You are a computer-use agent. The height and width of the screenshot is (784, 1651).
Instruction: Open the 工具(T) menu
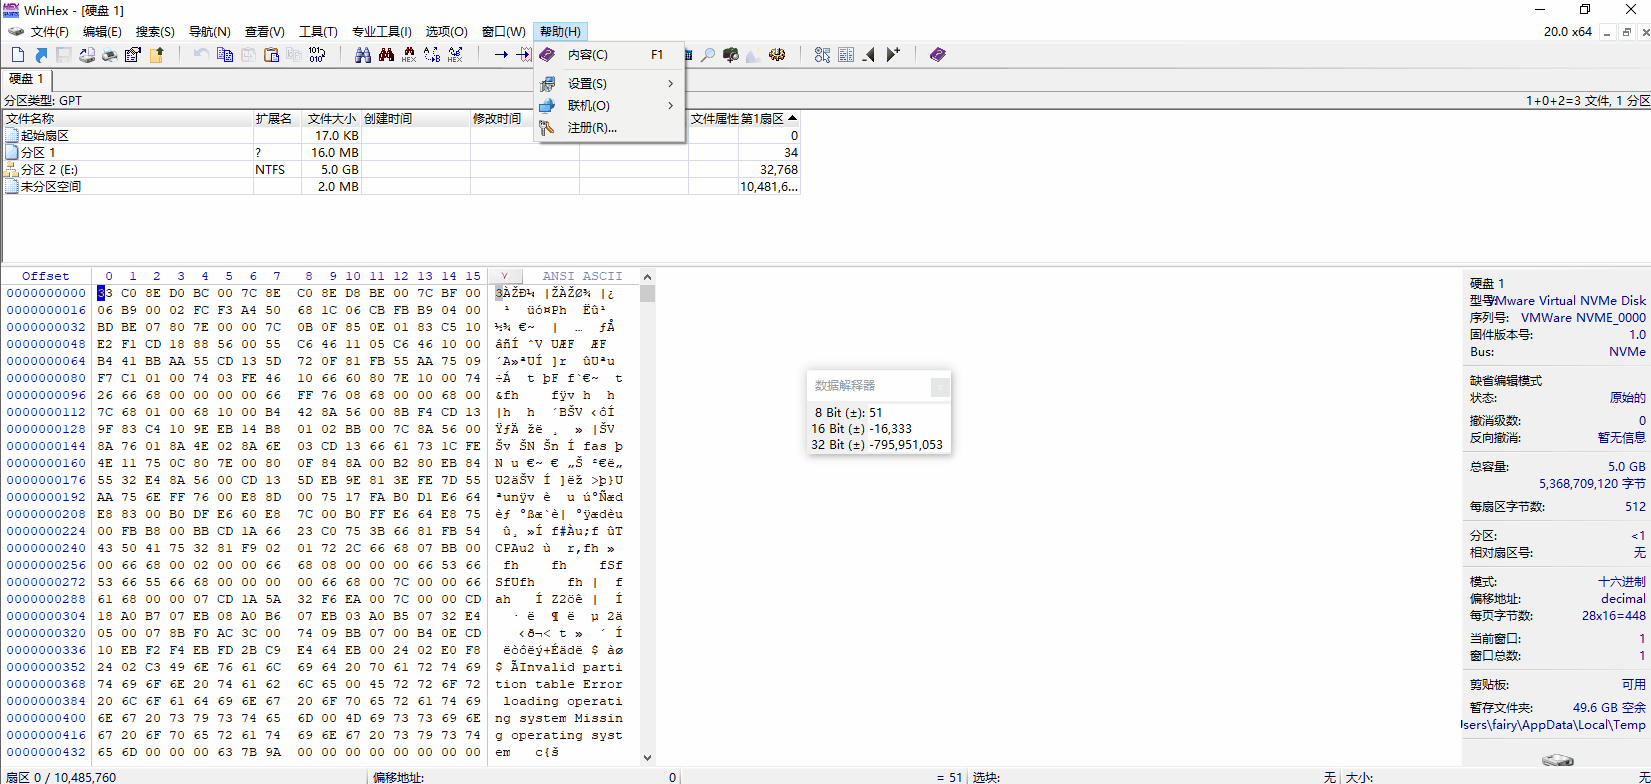click(318, 32)
